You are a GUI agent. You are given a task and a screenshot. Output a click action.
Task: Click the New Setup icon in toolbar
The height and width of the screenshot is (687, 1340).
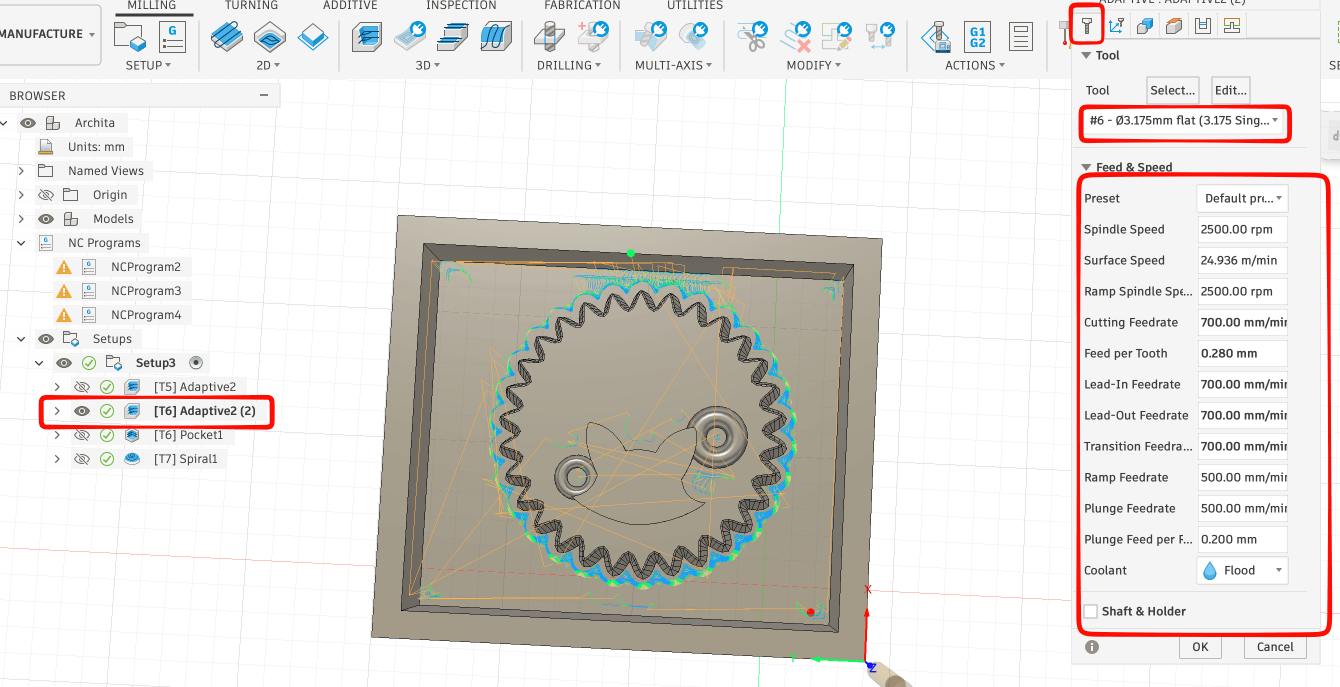tap(130, 38)
